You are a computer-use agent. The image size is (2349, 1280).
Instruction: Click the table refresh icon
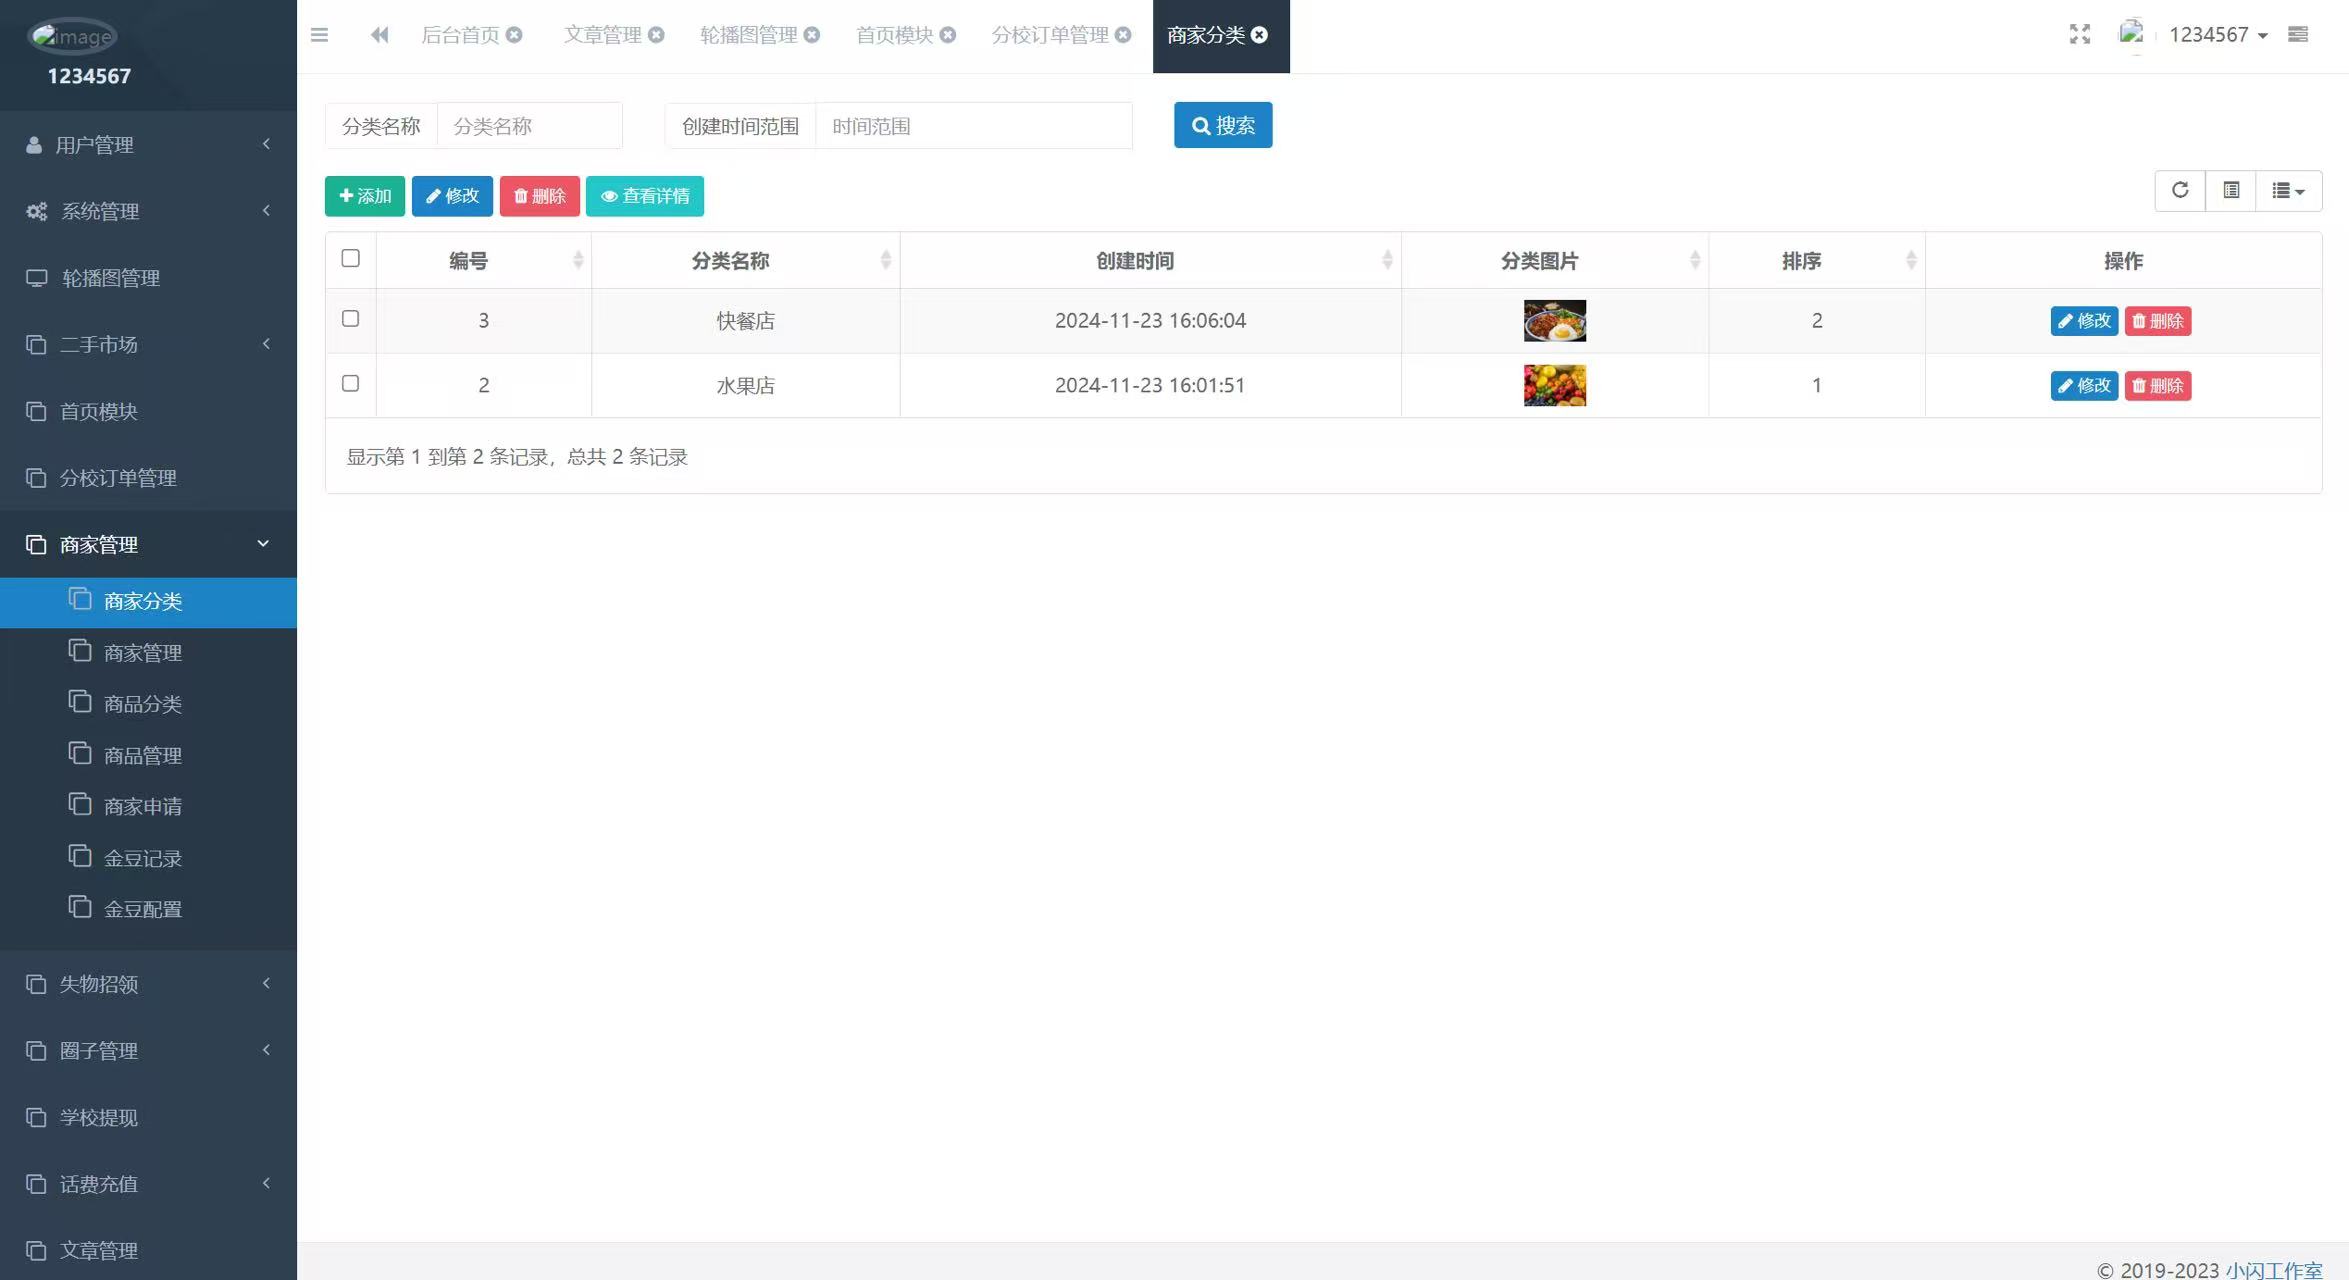point(2180,190)
